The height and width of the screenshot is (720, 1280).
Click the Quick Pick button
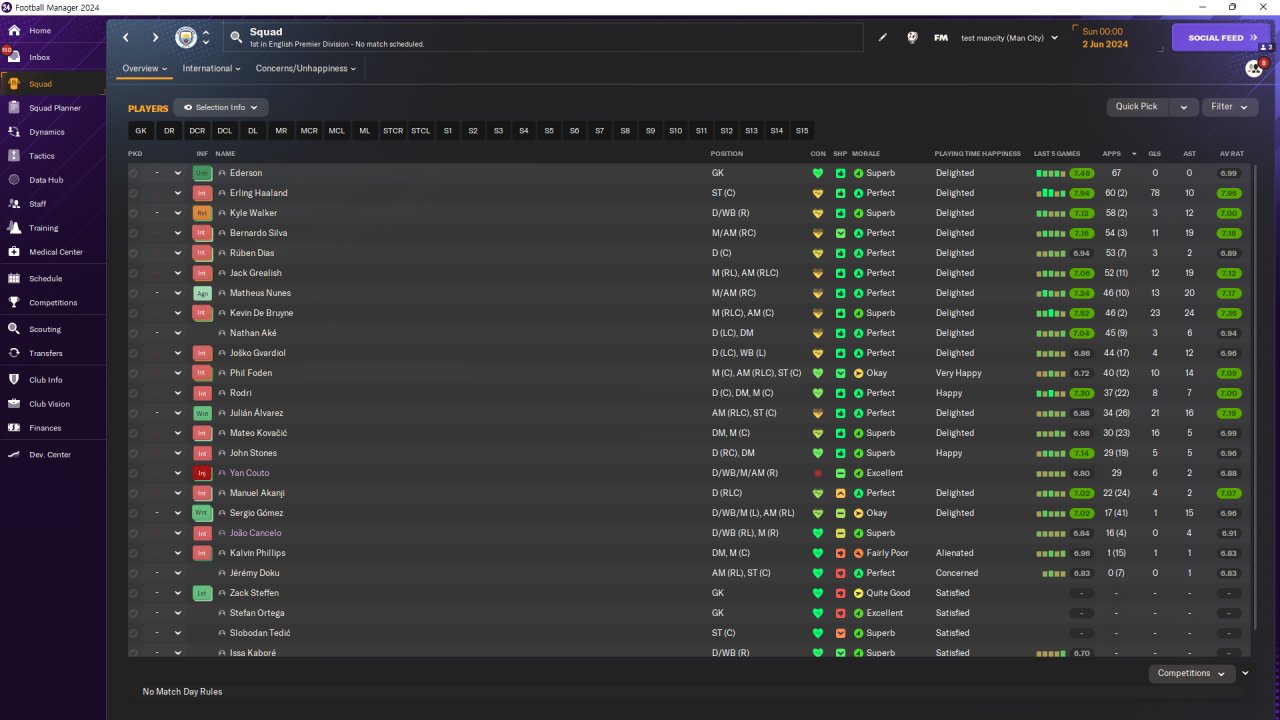tap(1137, 107)
